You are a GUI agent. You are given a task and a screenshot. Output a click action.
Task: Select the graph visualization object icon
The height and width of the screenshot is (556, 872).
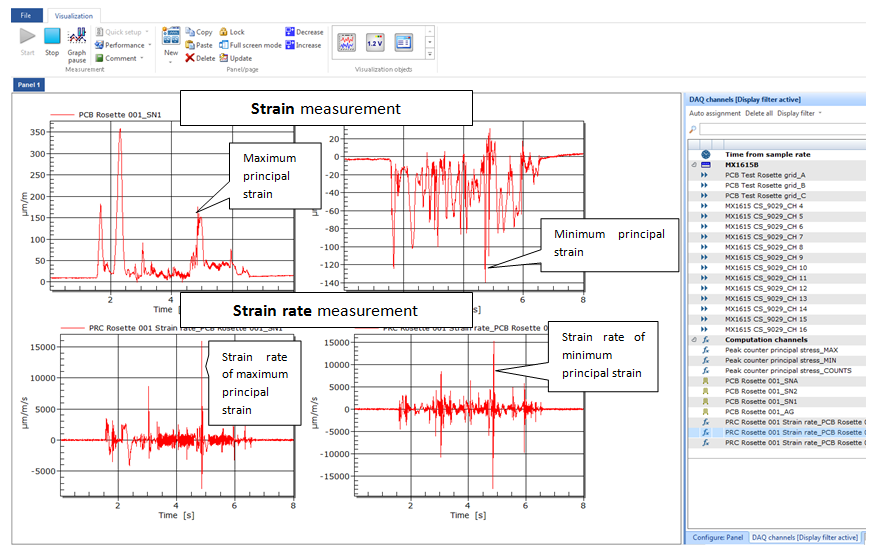[x=346, y=42]
